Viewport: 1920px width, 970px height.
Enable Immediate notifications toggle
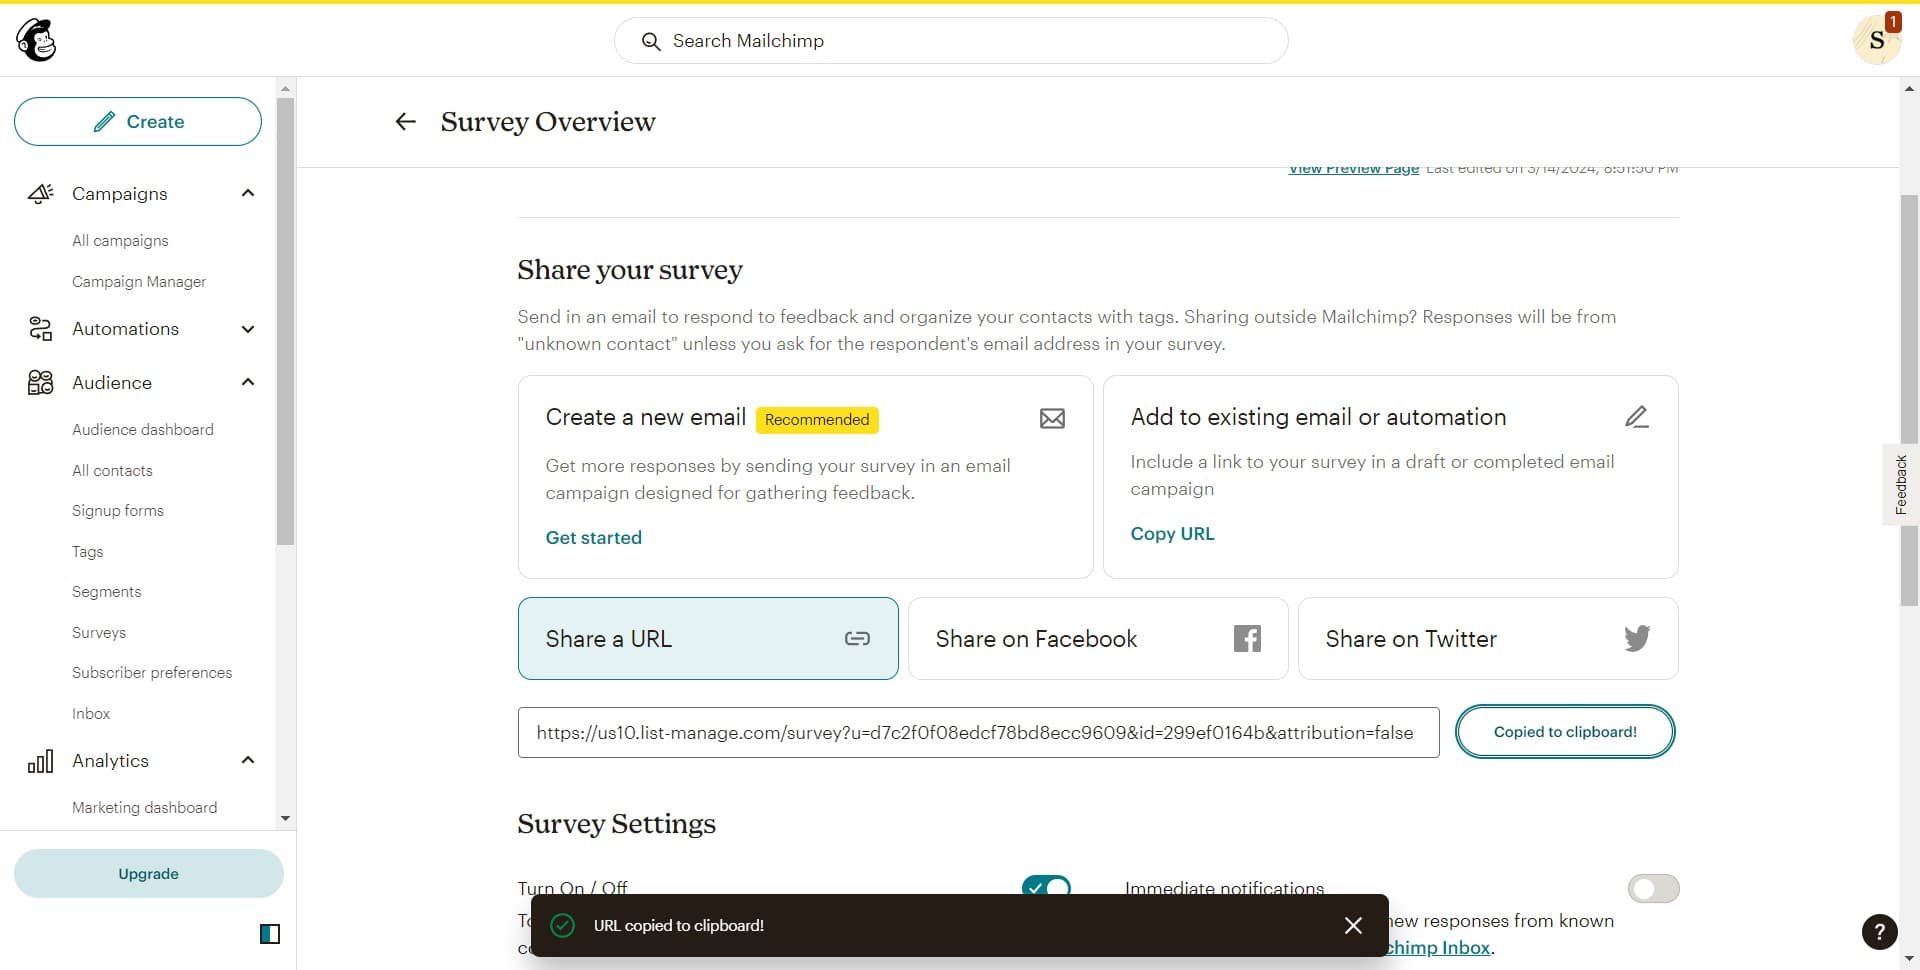pyautogui.click(x=1654, y=888)
